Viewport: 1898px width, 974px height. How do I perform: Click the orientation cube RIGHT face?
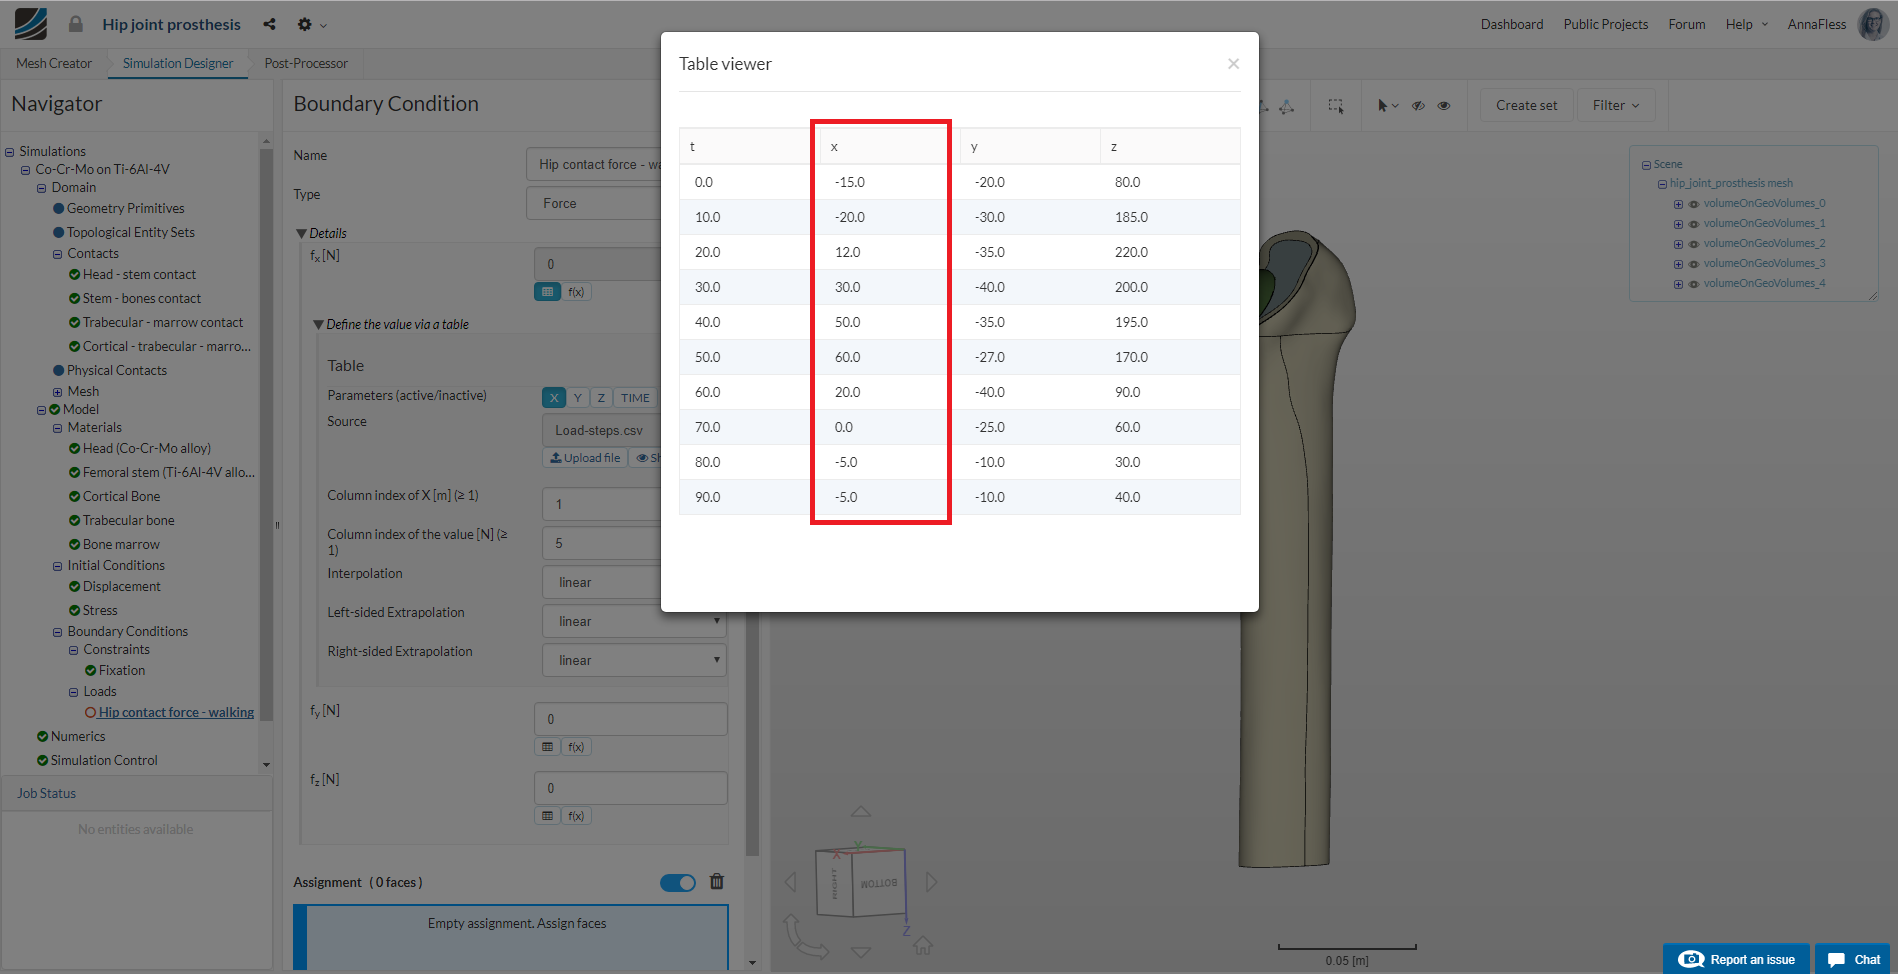coord(835,883)
